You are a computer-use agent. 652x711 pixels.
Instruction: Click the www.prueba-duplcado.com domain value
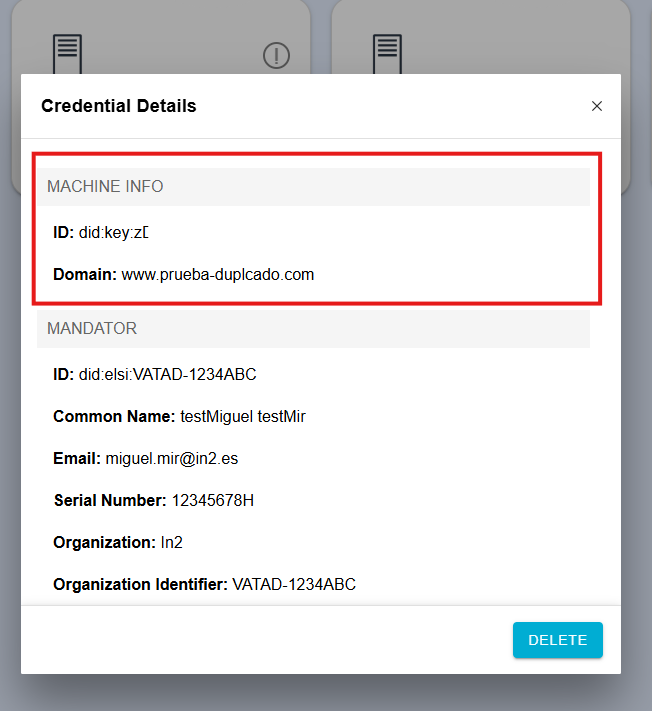(x=218, y=274)
